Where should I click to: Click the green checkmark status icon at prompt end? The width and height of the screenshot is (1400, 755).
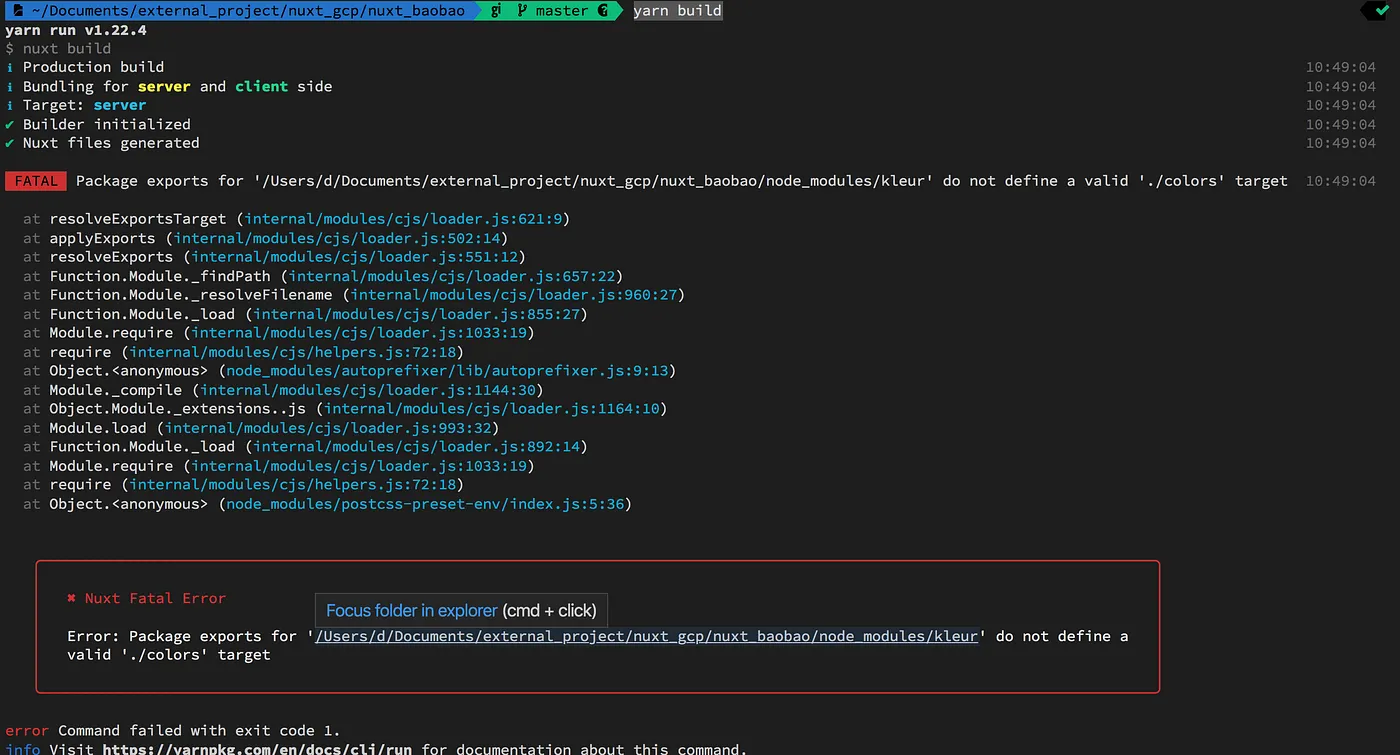coord(1381,11)
